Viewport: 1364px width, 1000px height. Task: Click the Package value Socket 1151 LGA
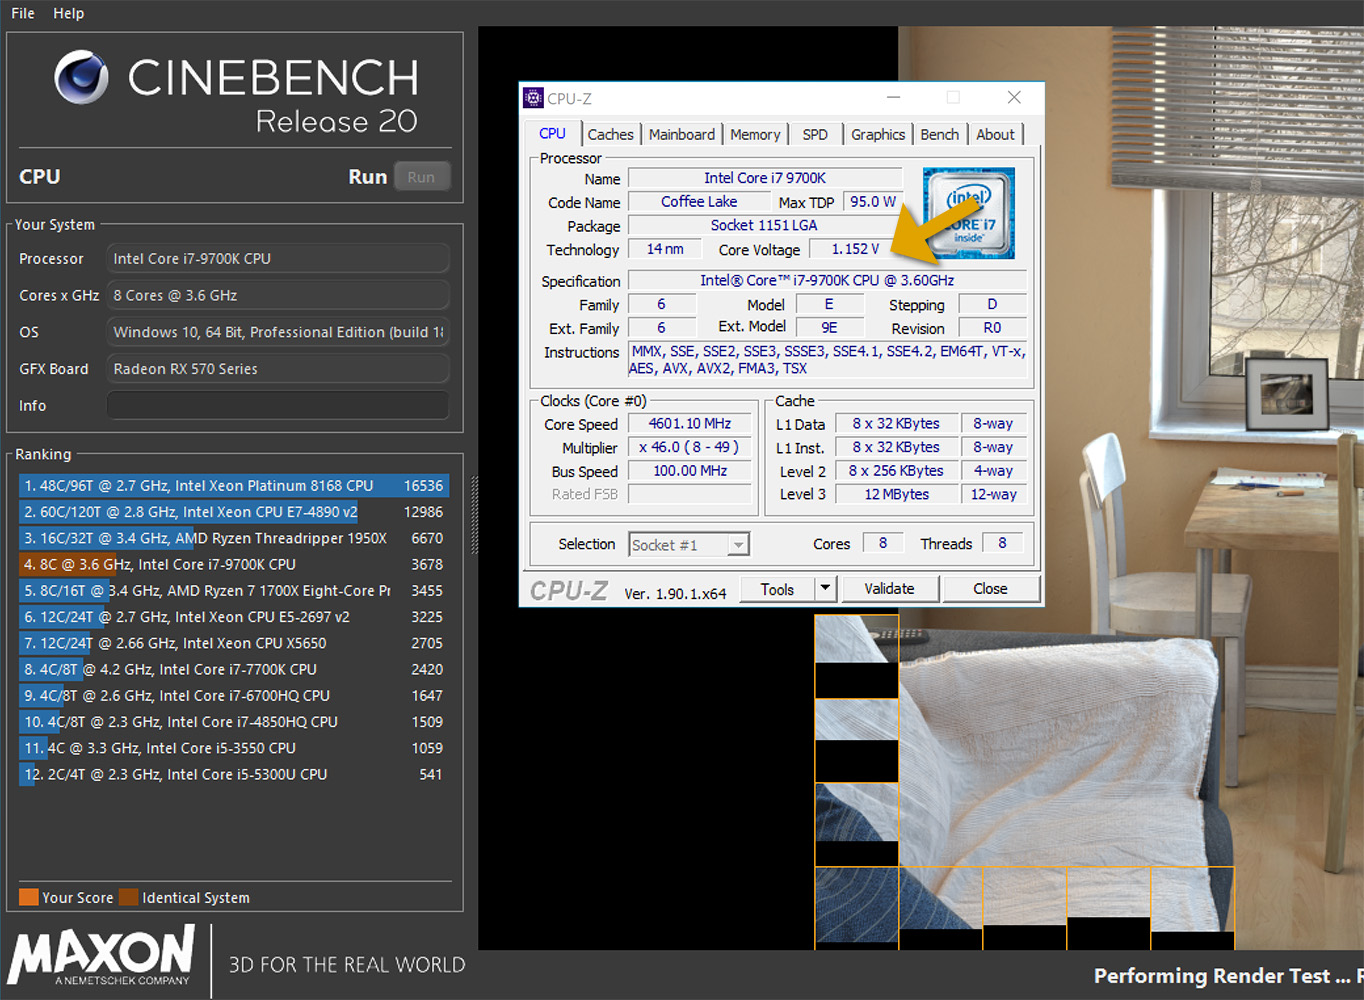point(764,226)
